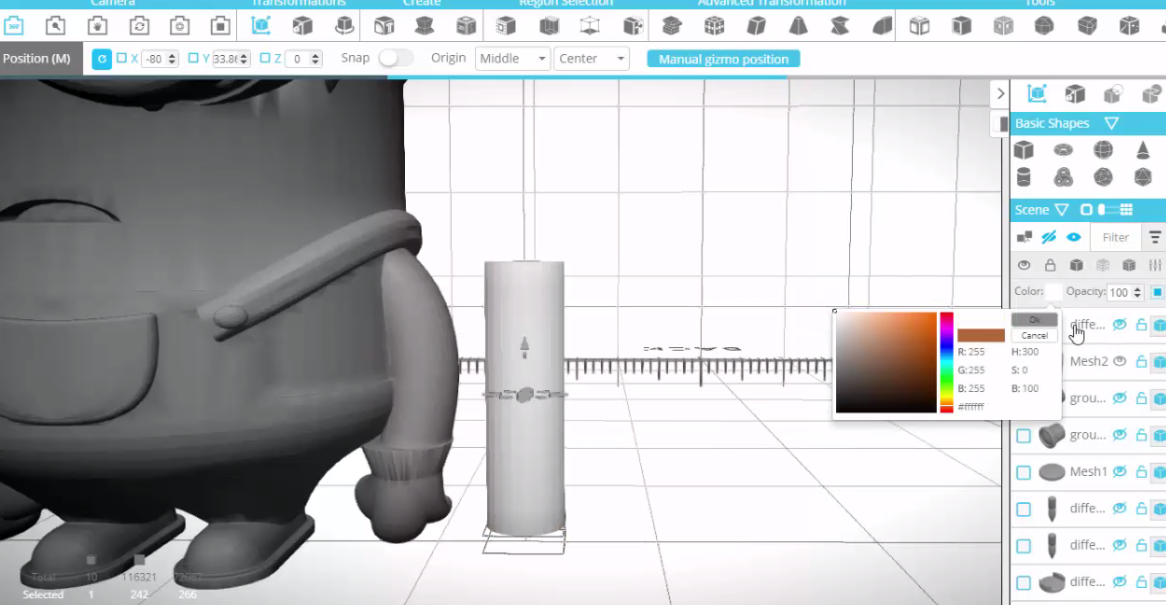Click the Opacity stepper arrows
1166x605 pixels.
tap(1137, 293)
